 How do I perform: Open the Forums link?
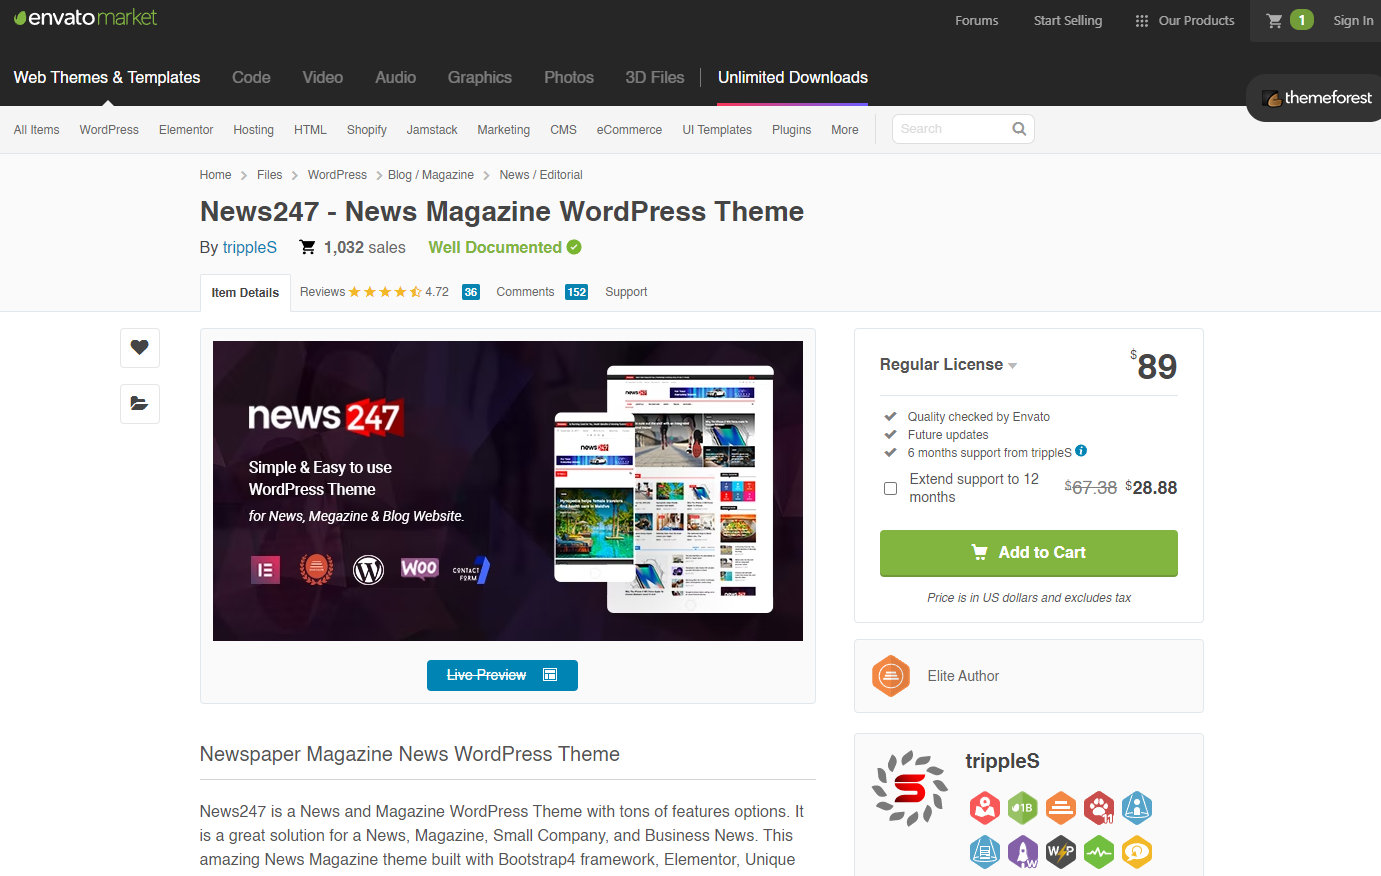(977, 20)
